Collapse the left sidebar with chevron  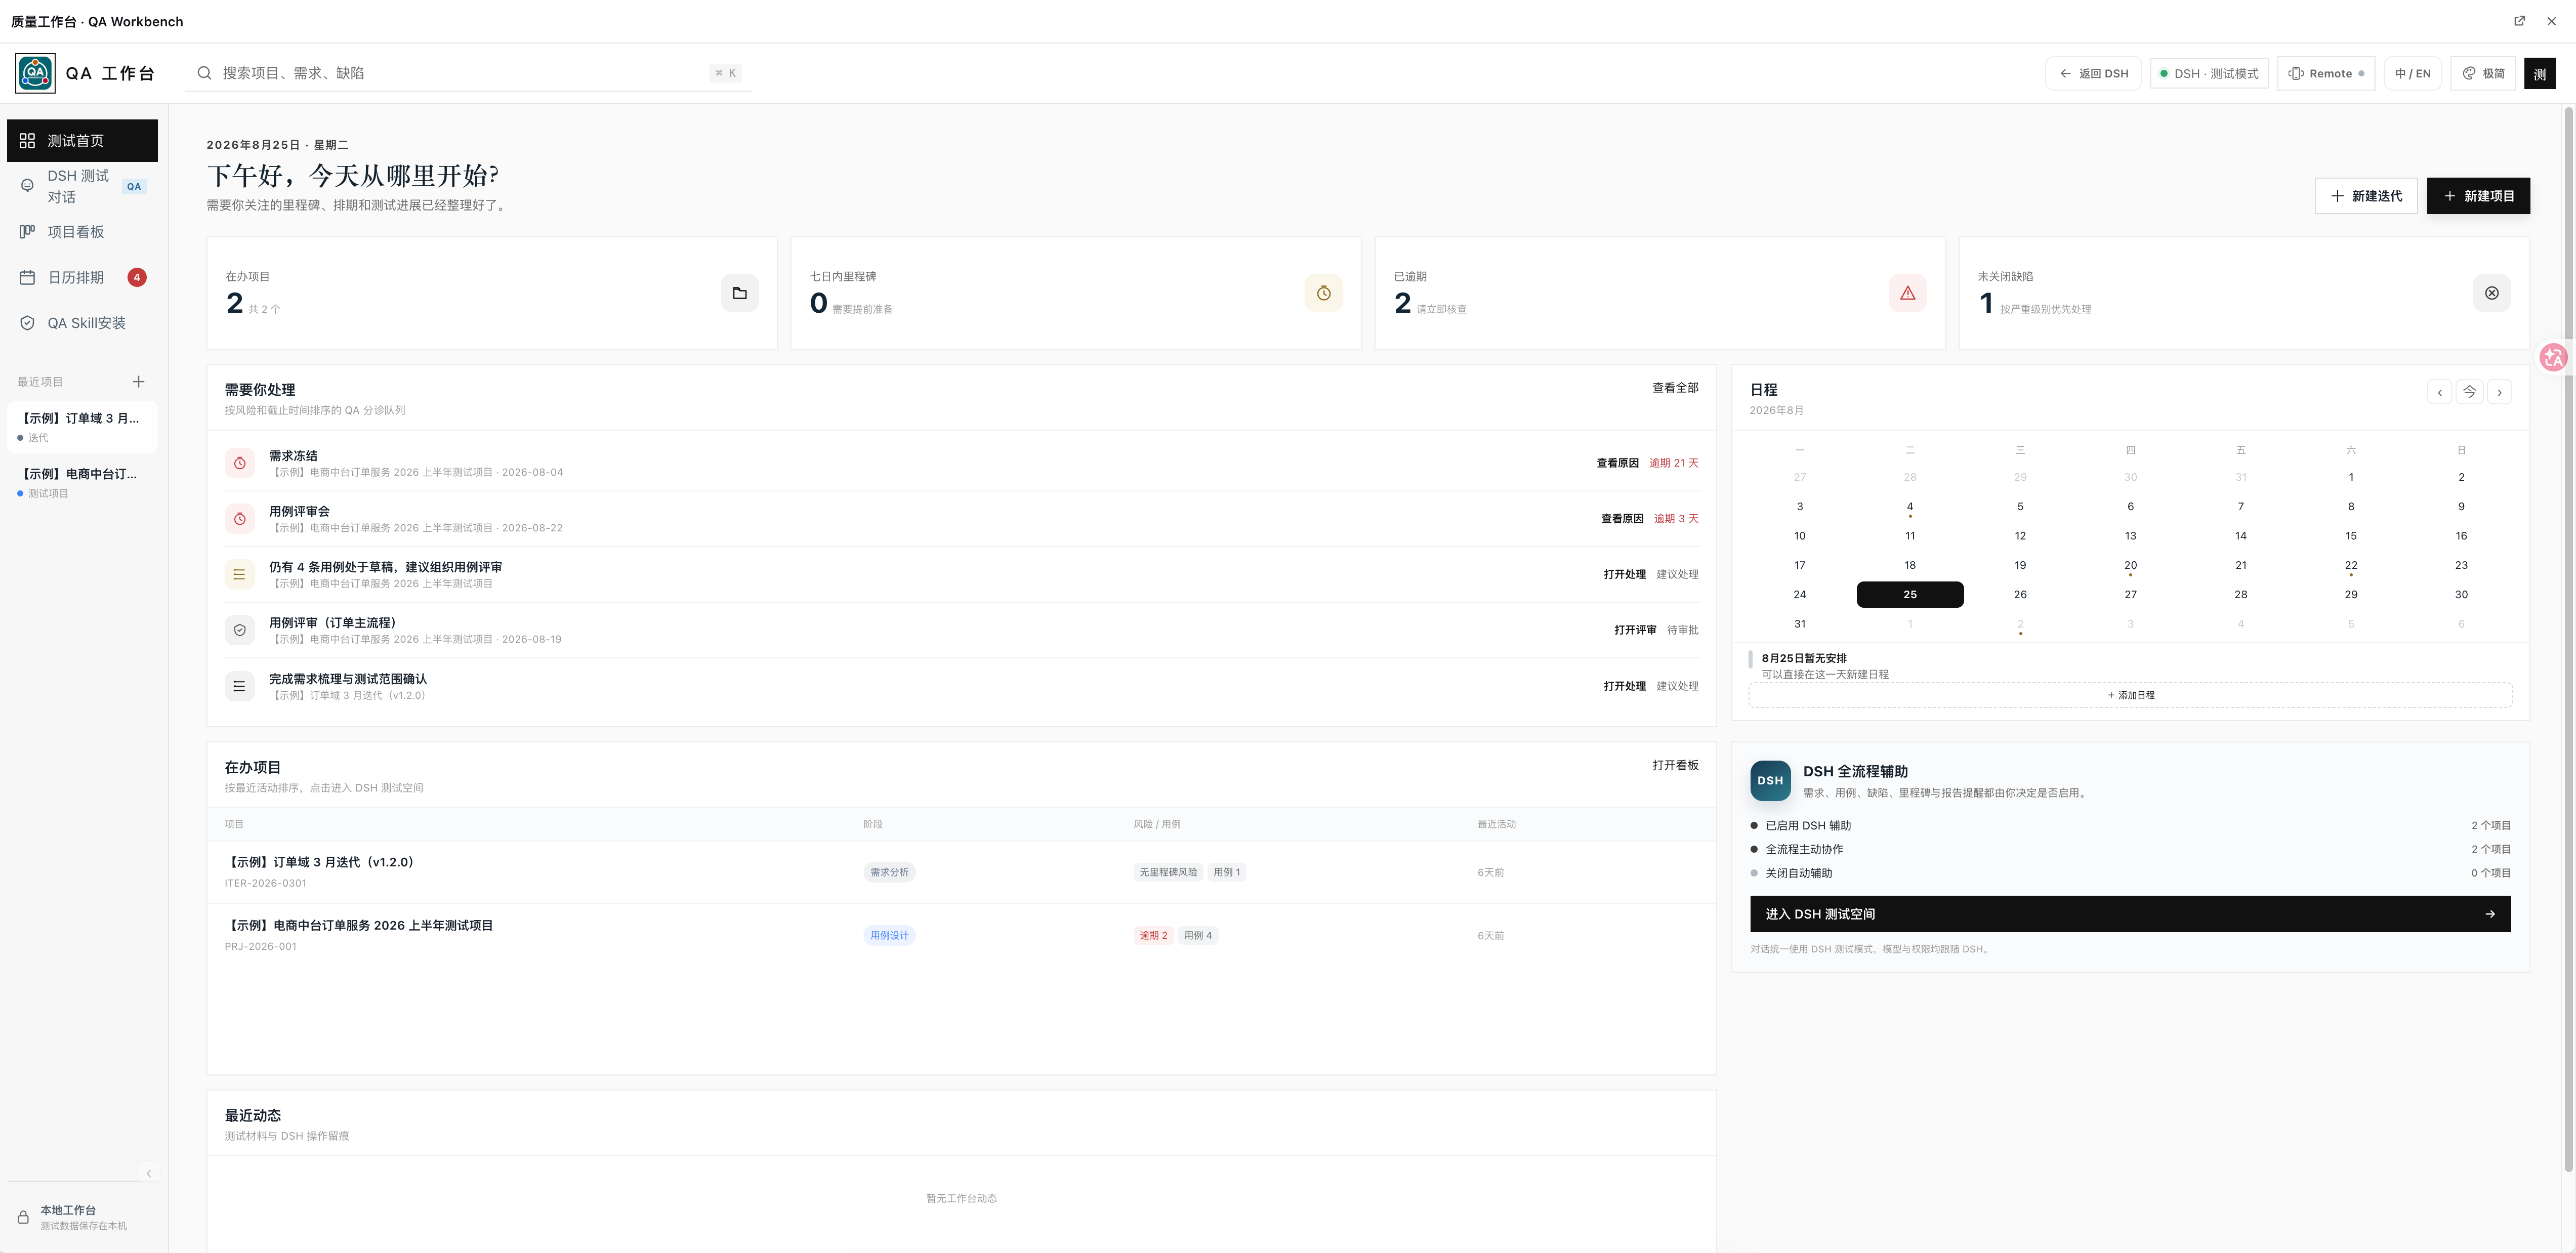148,1173
